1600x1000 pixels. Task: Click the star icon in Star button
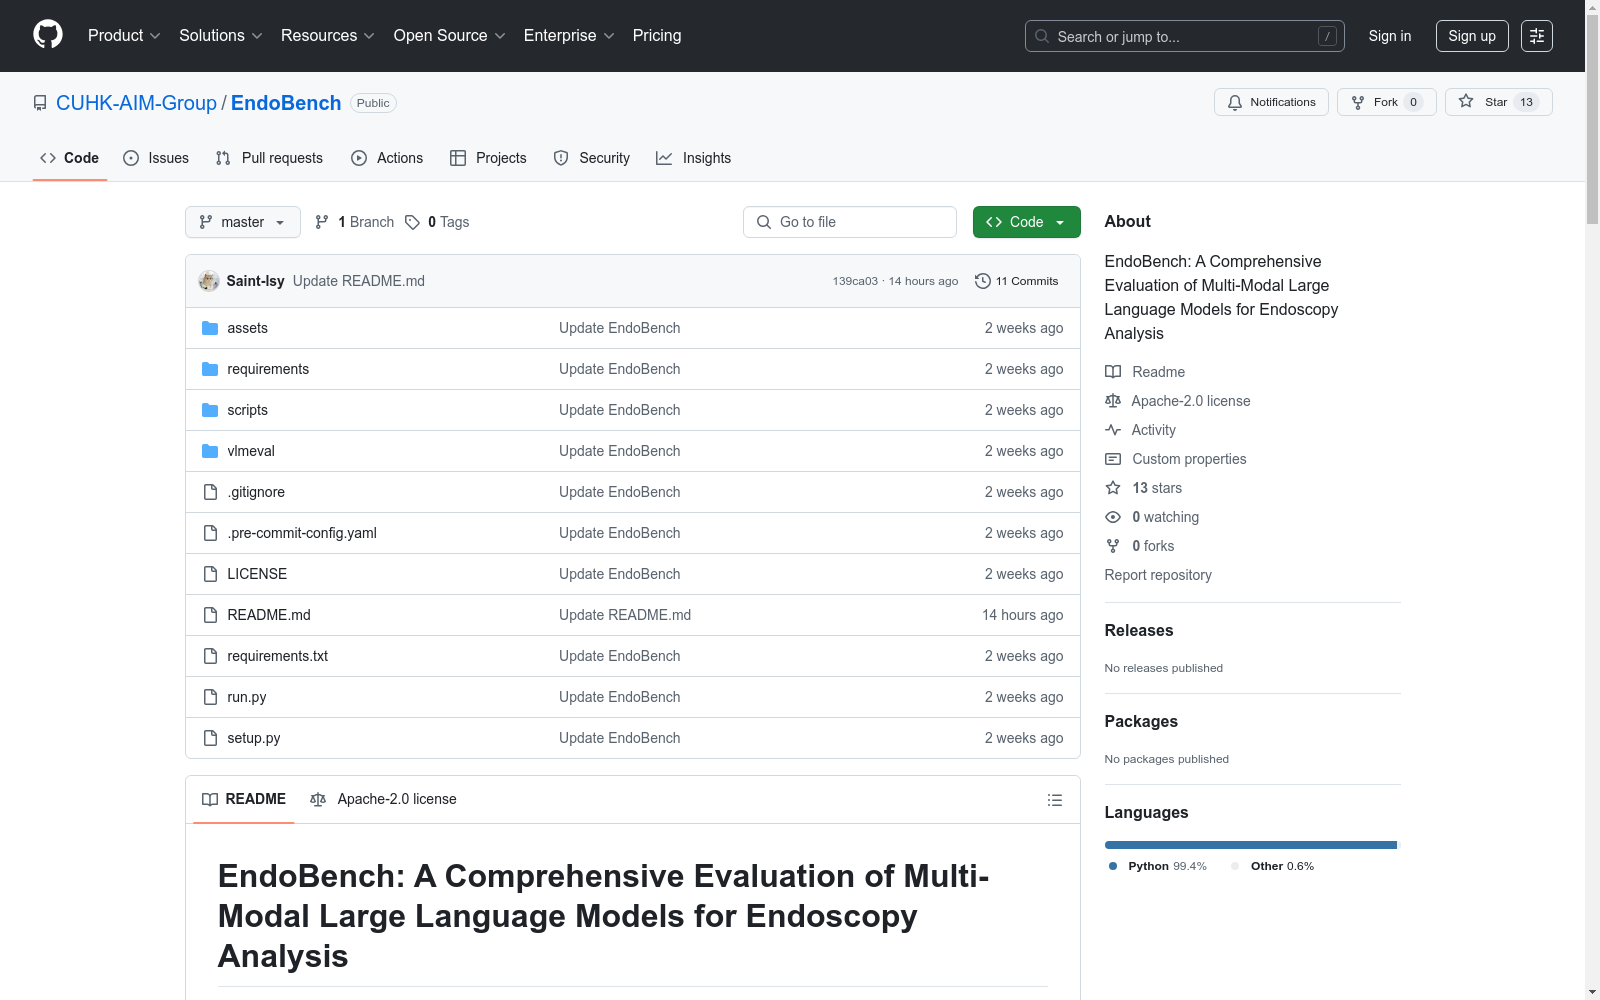(x=1466, y=101)
